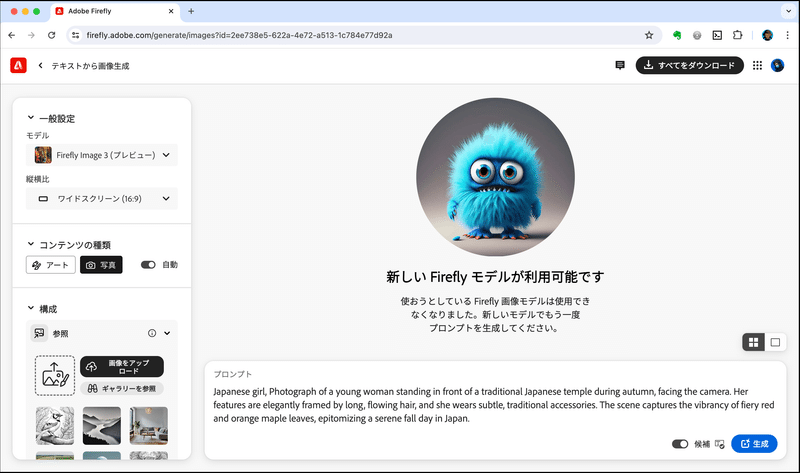Open the terminal-style extension icon
Viewport: 800px width, 473px height.
[x=717, y=35]
